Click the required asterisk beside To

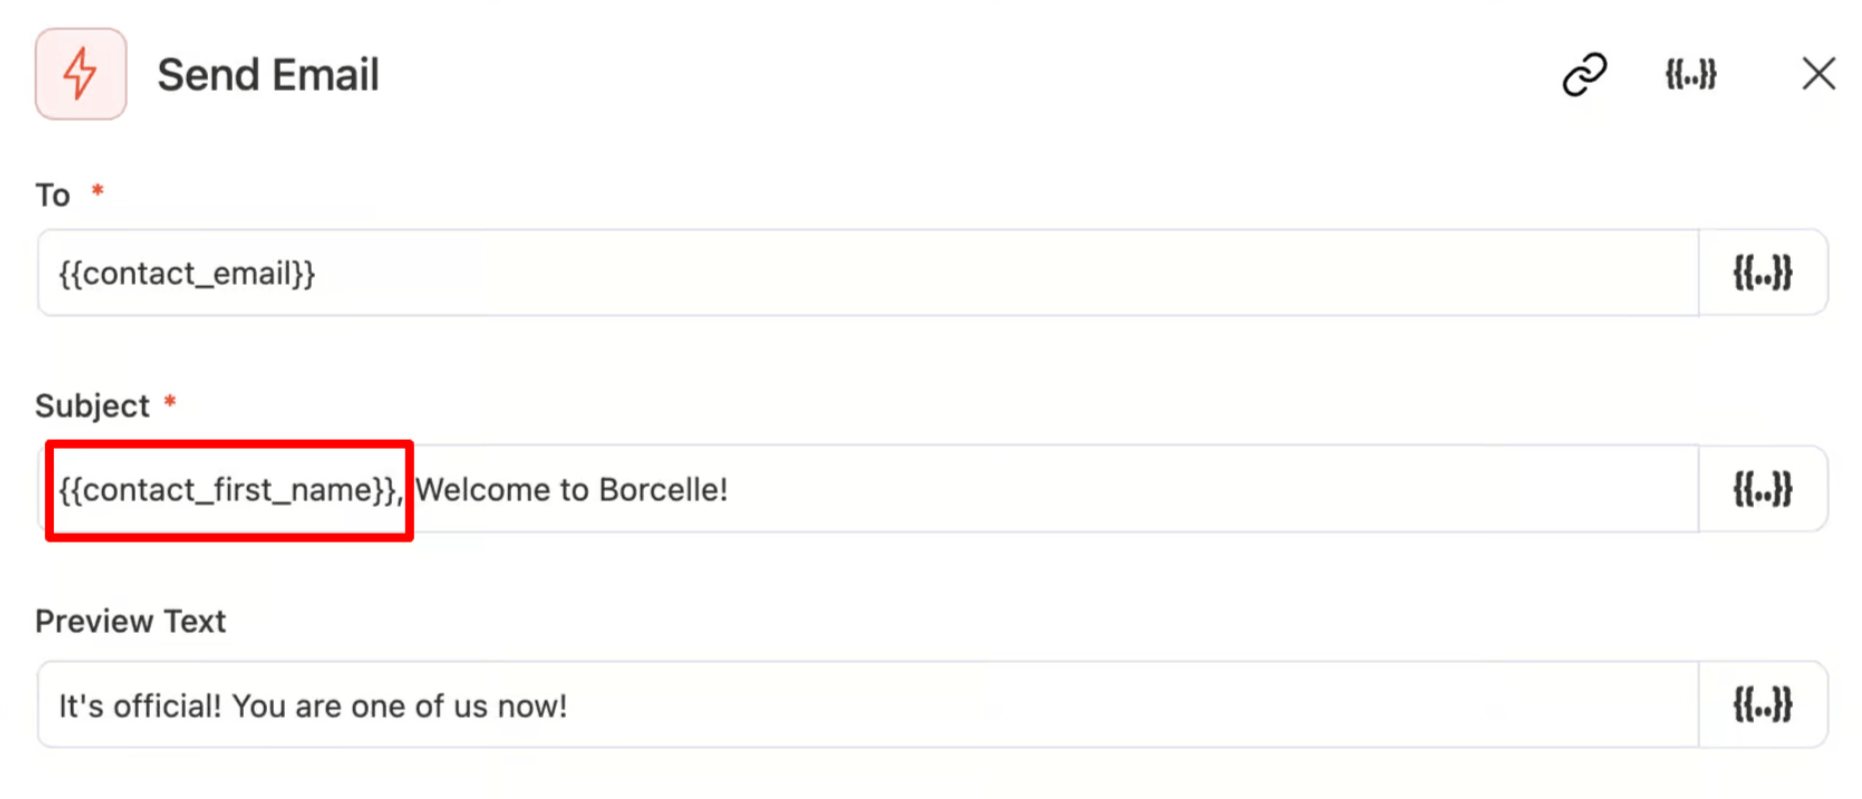[98, 189]
